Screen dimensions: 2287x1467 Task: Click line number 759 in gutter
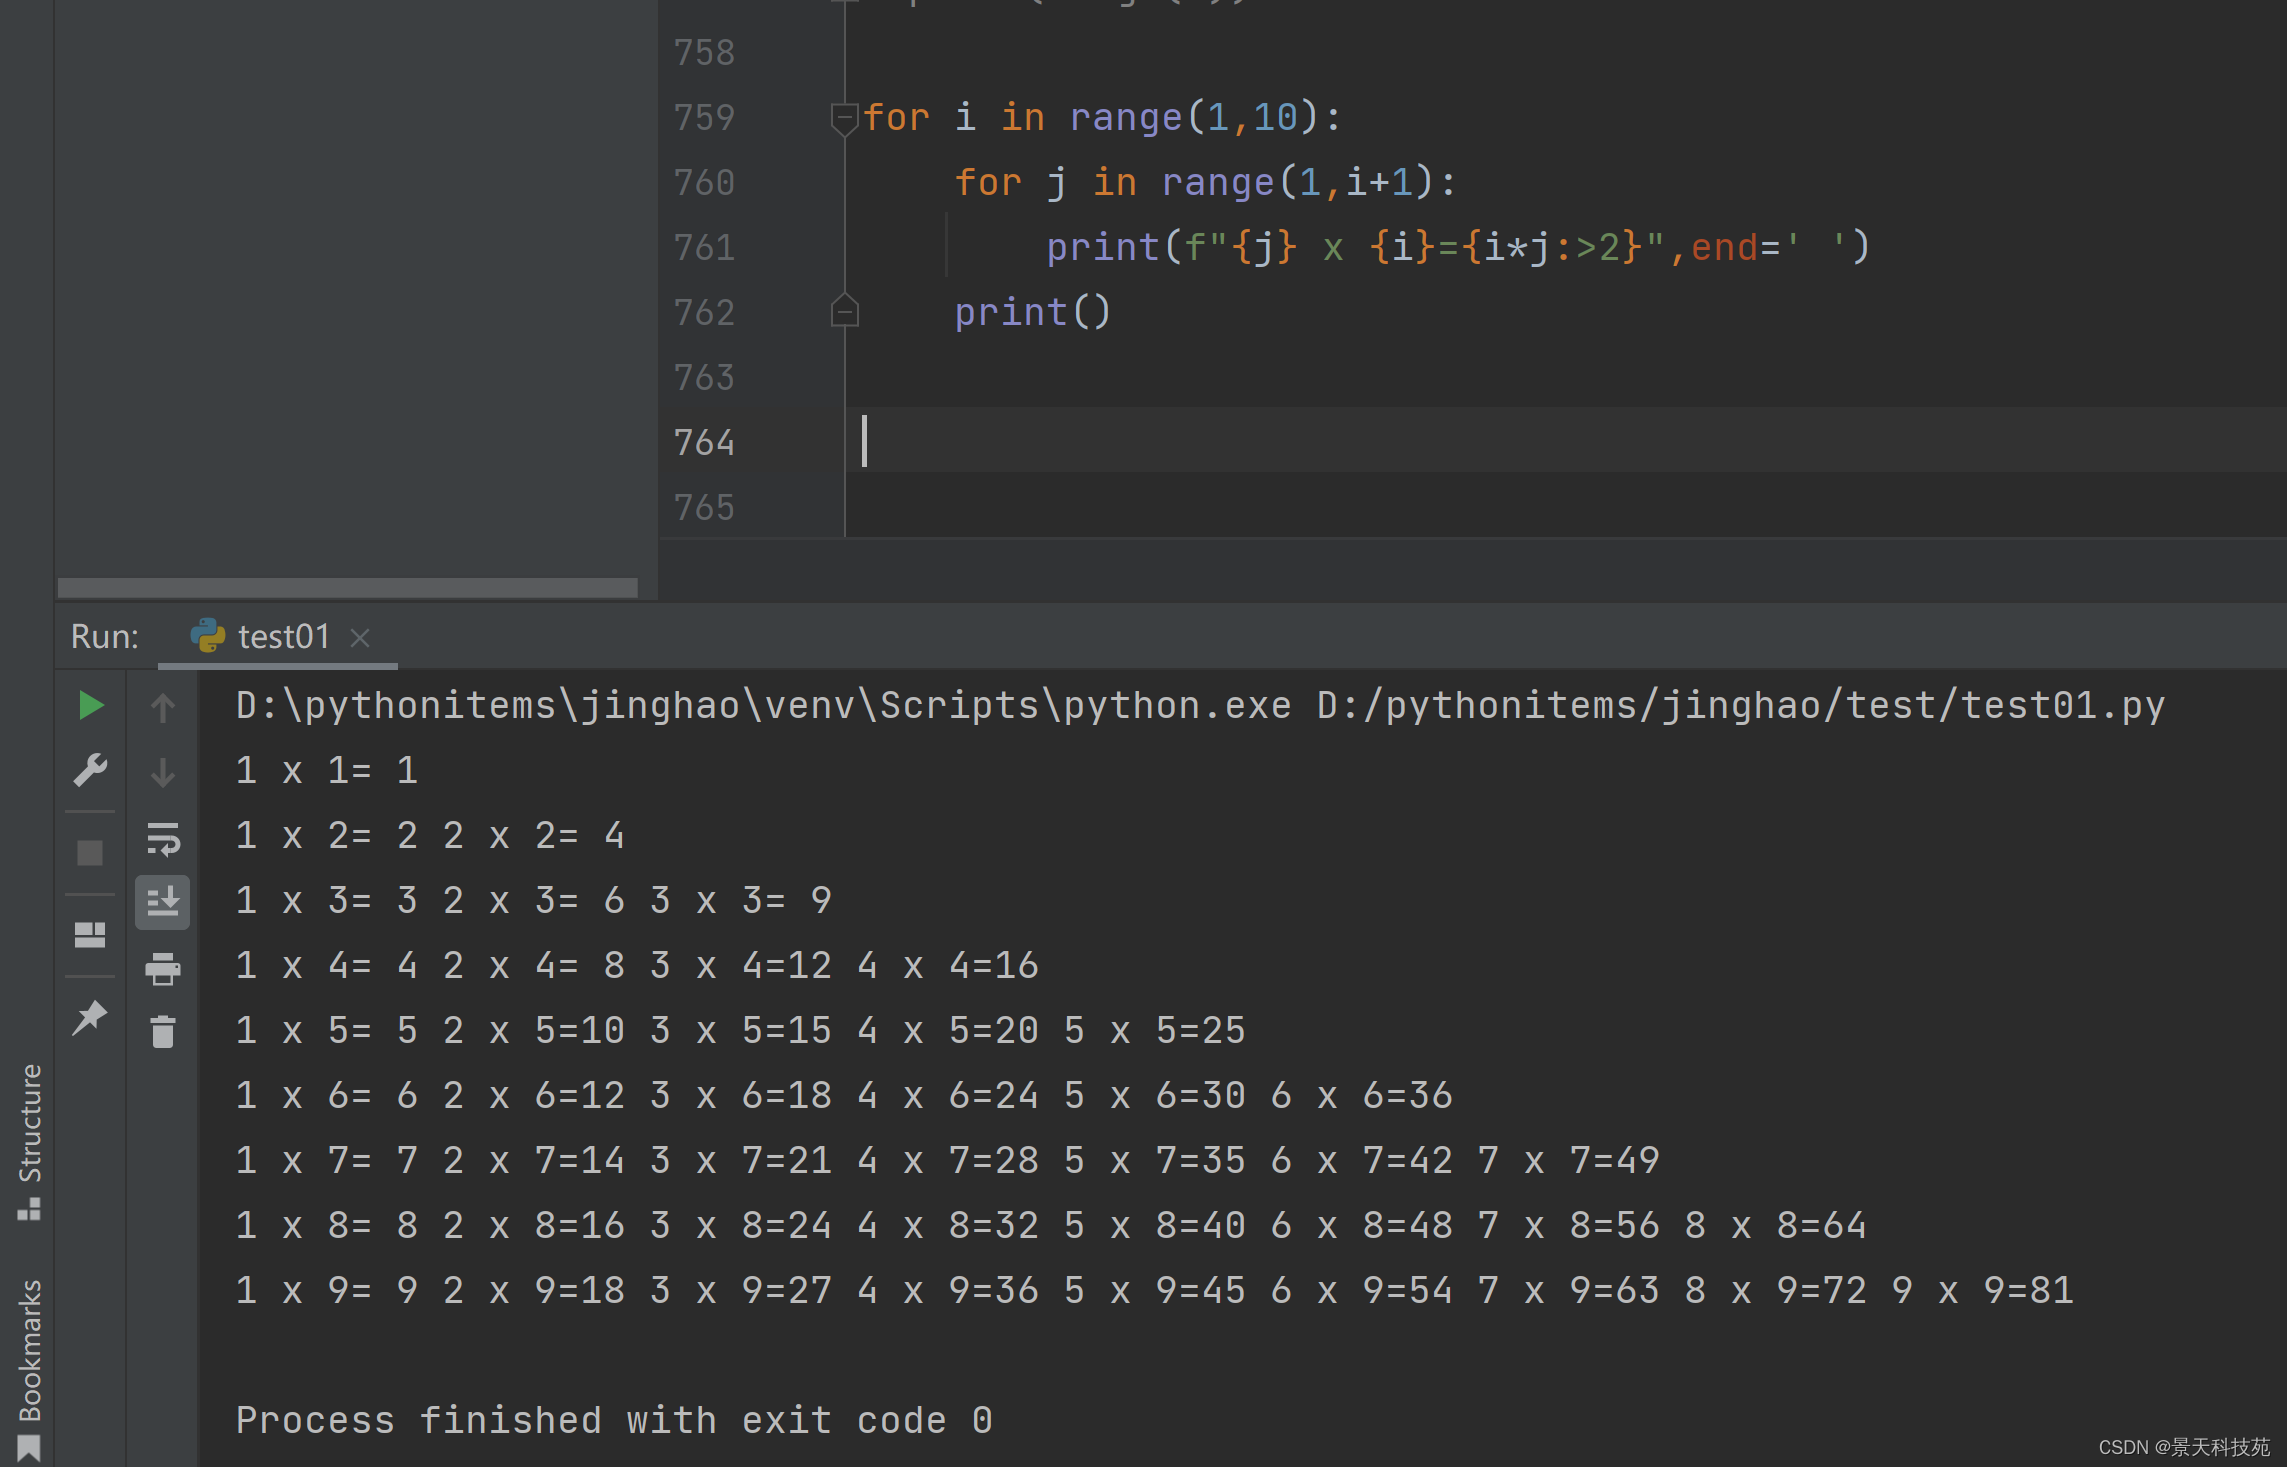tap(705, 118)
